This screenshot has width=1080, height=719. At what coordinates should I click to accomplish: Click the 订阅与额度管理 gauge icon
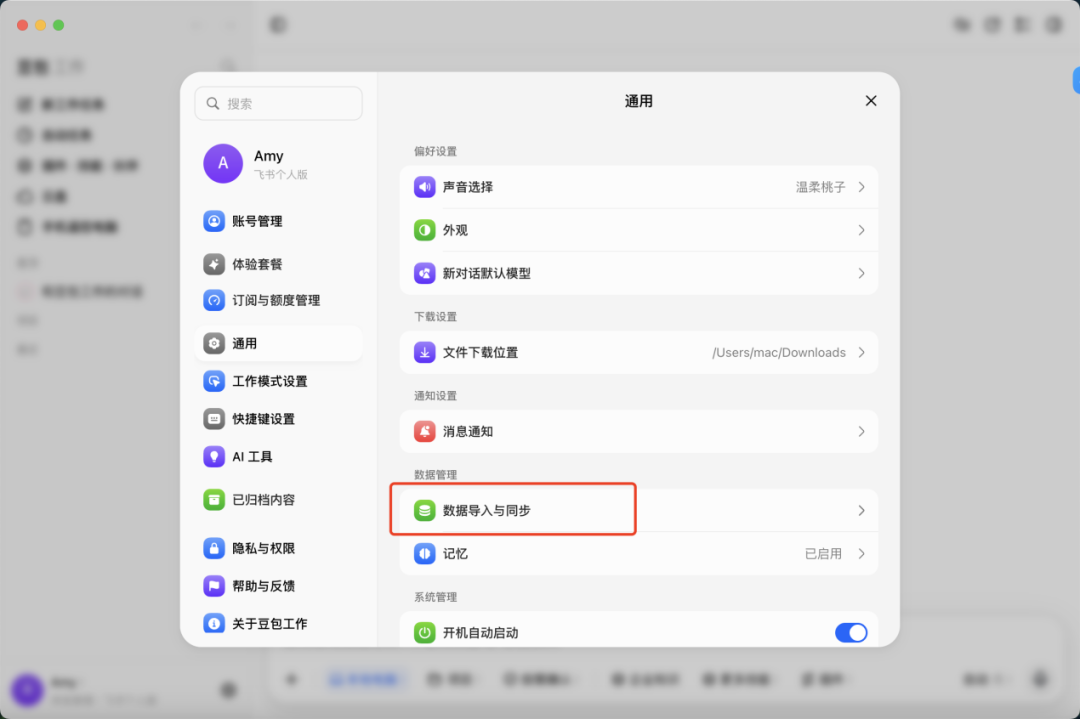[x=214, y=300]
